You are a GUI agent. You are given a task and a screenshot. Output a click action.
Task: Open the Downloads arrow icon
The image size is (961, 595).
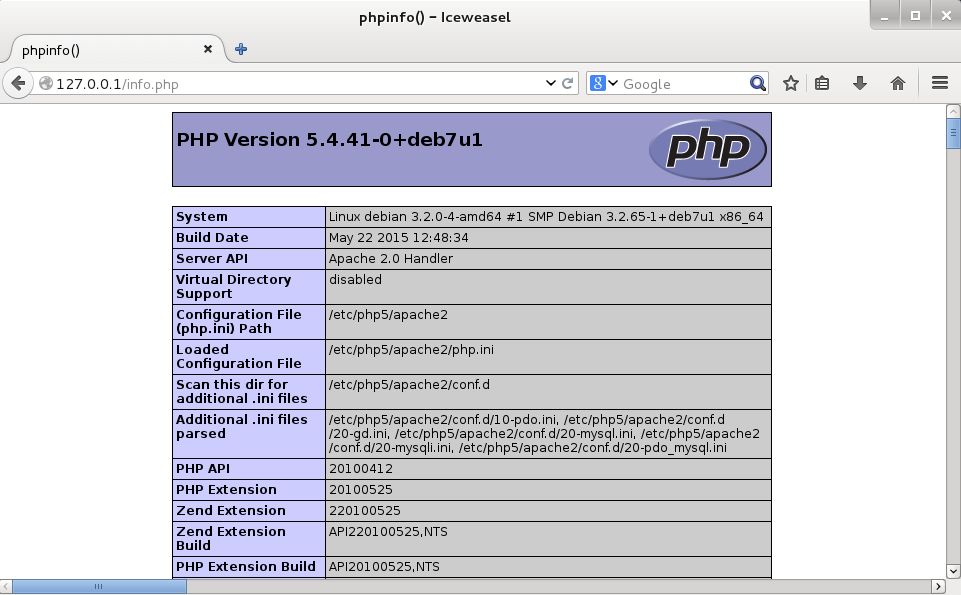[x=859, y=84]
